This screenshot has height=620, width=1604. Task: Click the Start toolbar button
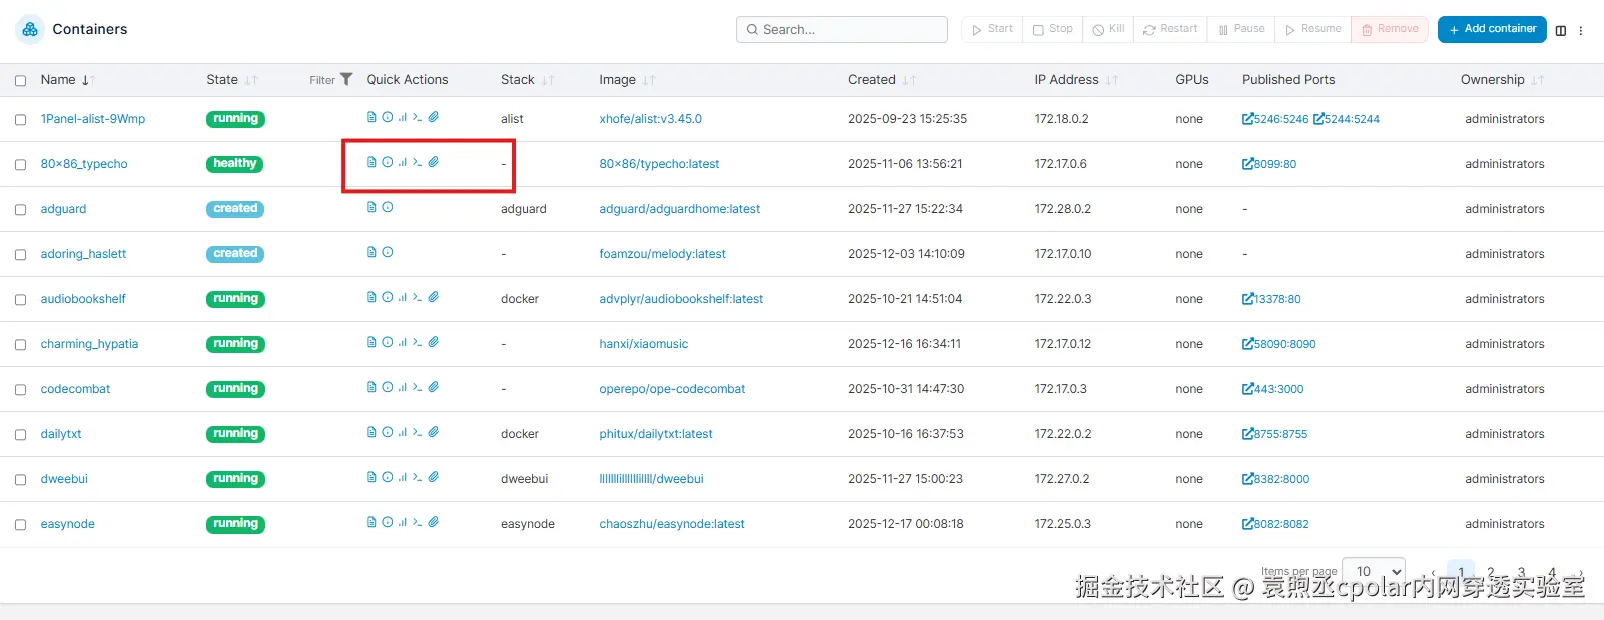click(992, 29)
